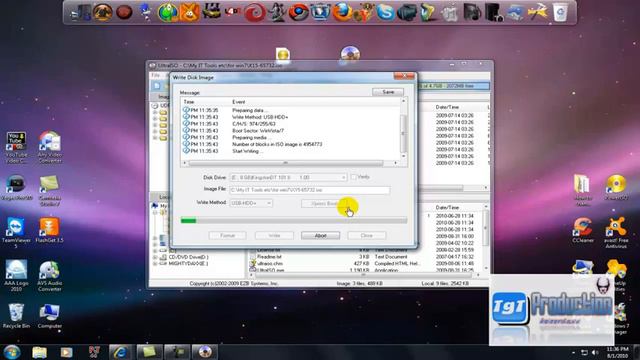Expand the CD/DVD Drive(D:) tree node
The width and height of the screenshot is (640, 360).
(x=155, y=257)
